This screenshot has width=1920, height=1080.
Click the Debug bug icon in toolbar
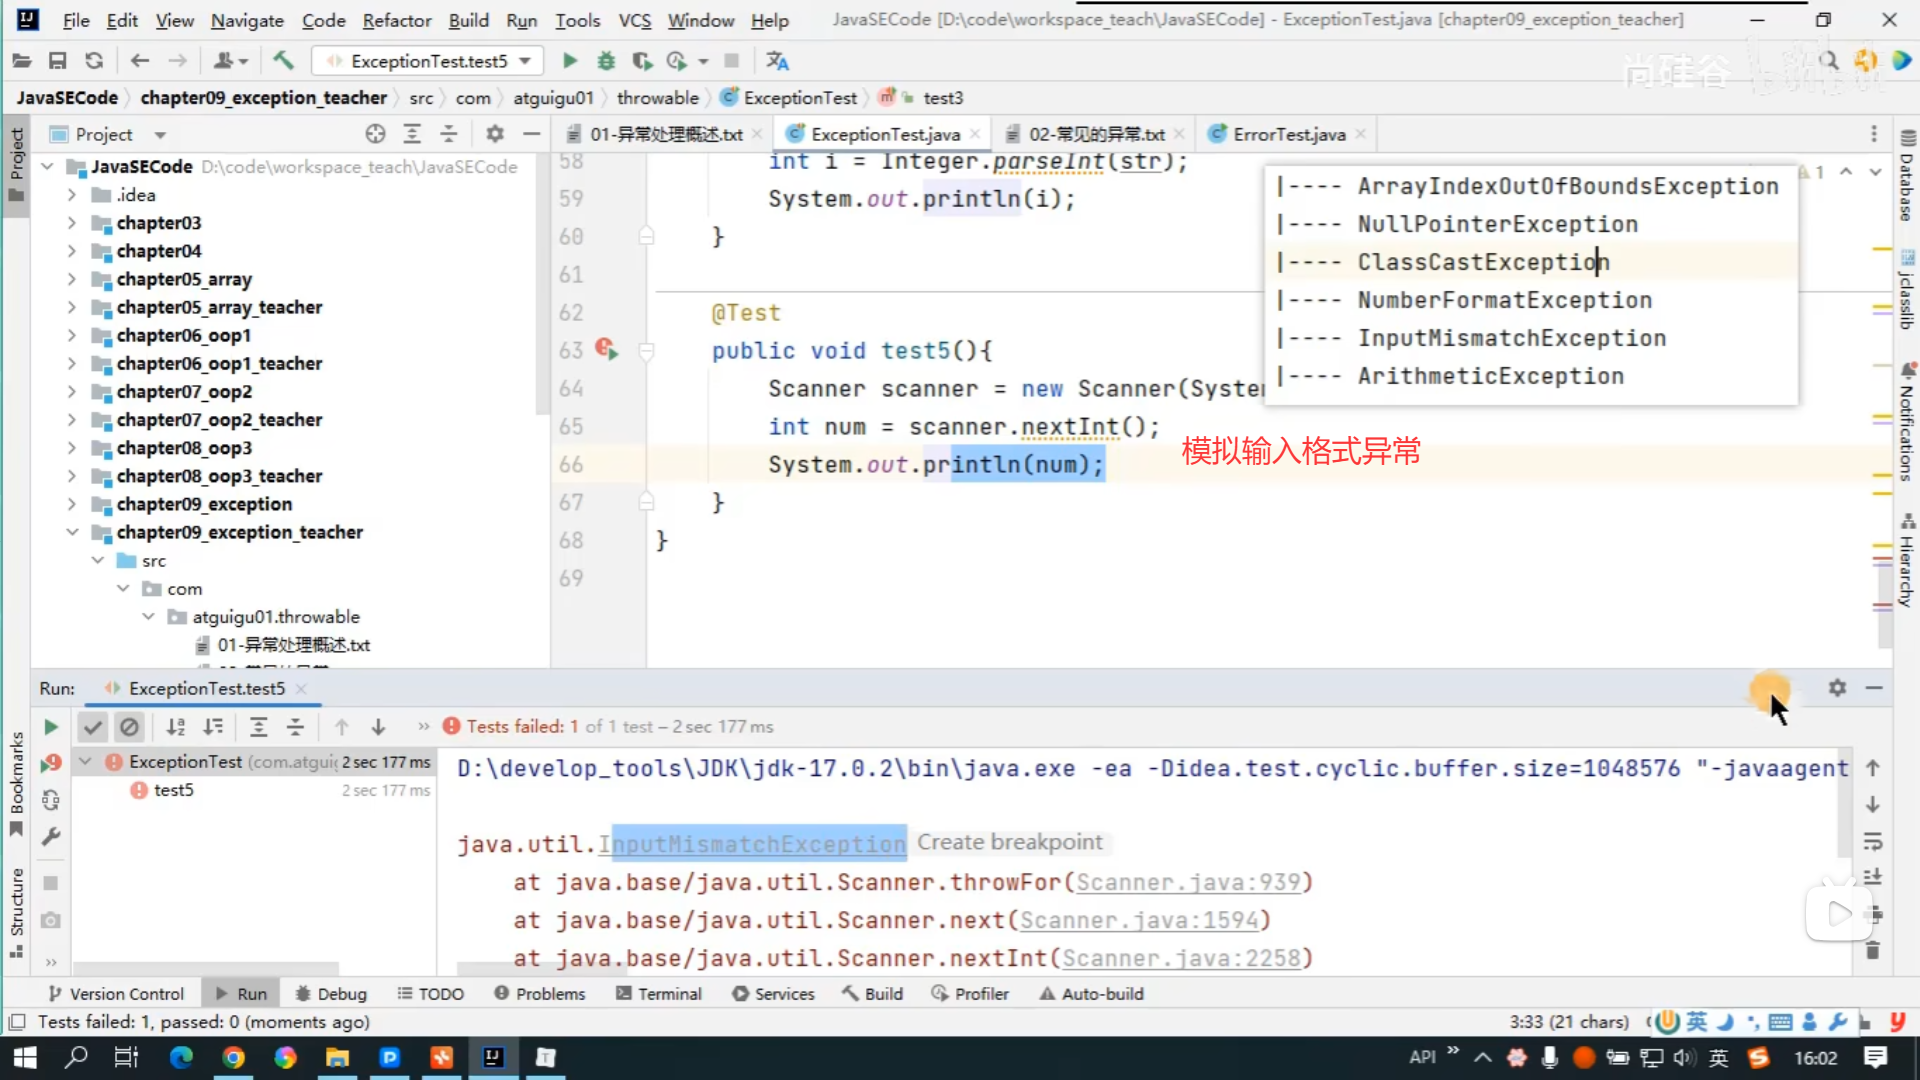point(606,61)
